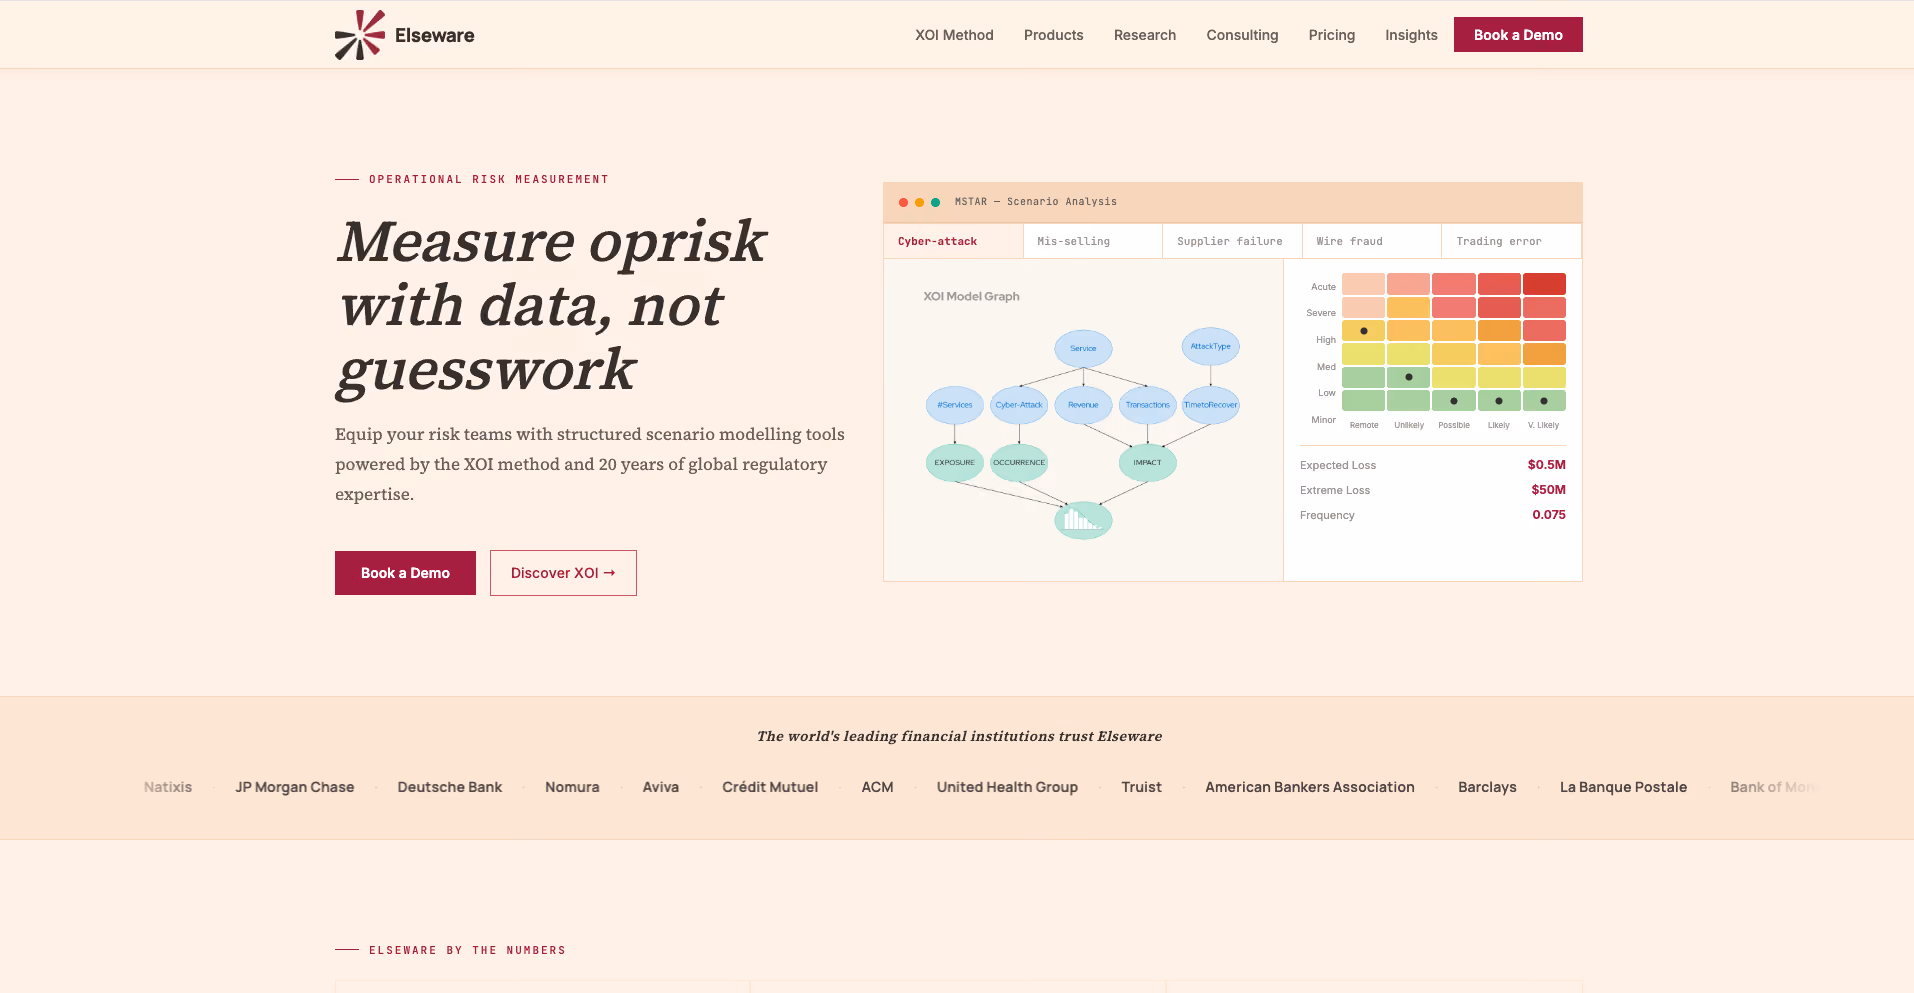Image resolution: width=1914 pixels, height=993 pixels.
Task: Click United Health Group client name
Action: pyautogui.click(x=1007, y=787)
